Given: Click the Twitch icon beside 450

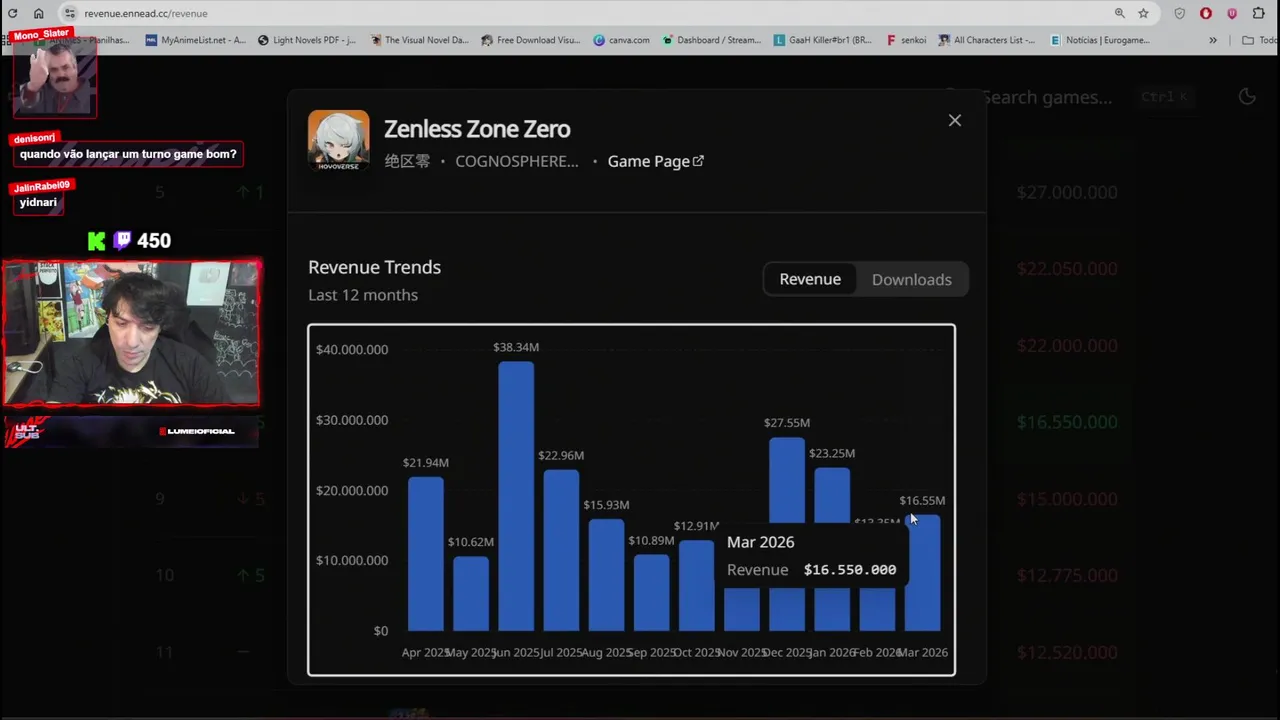Looking at the screenshot, I should pos(122,240).
